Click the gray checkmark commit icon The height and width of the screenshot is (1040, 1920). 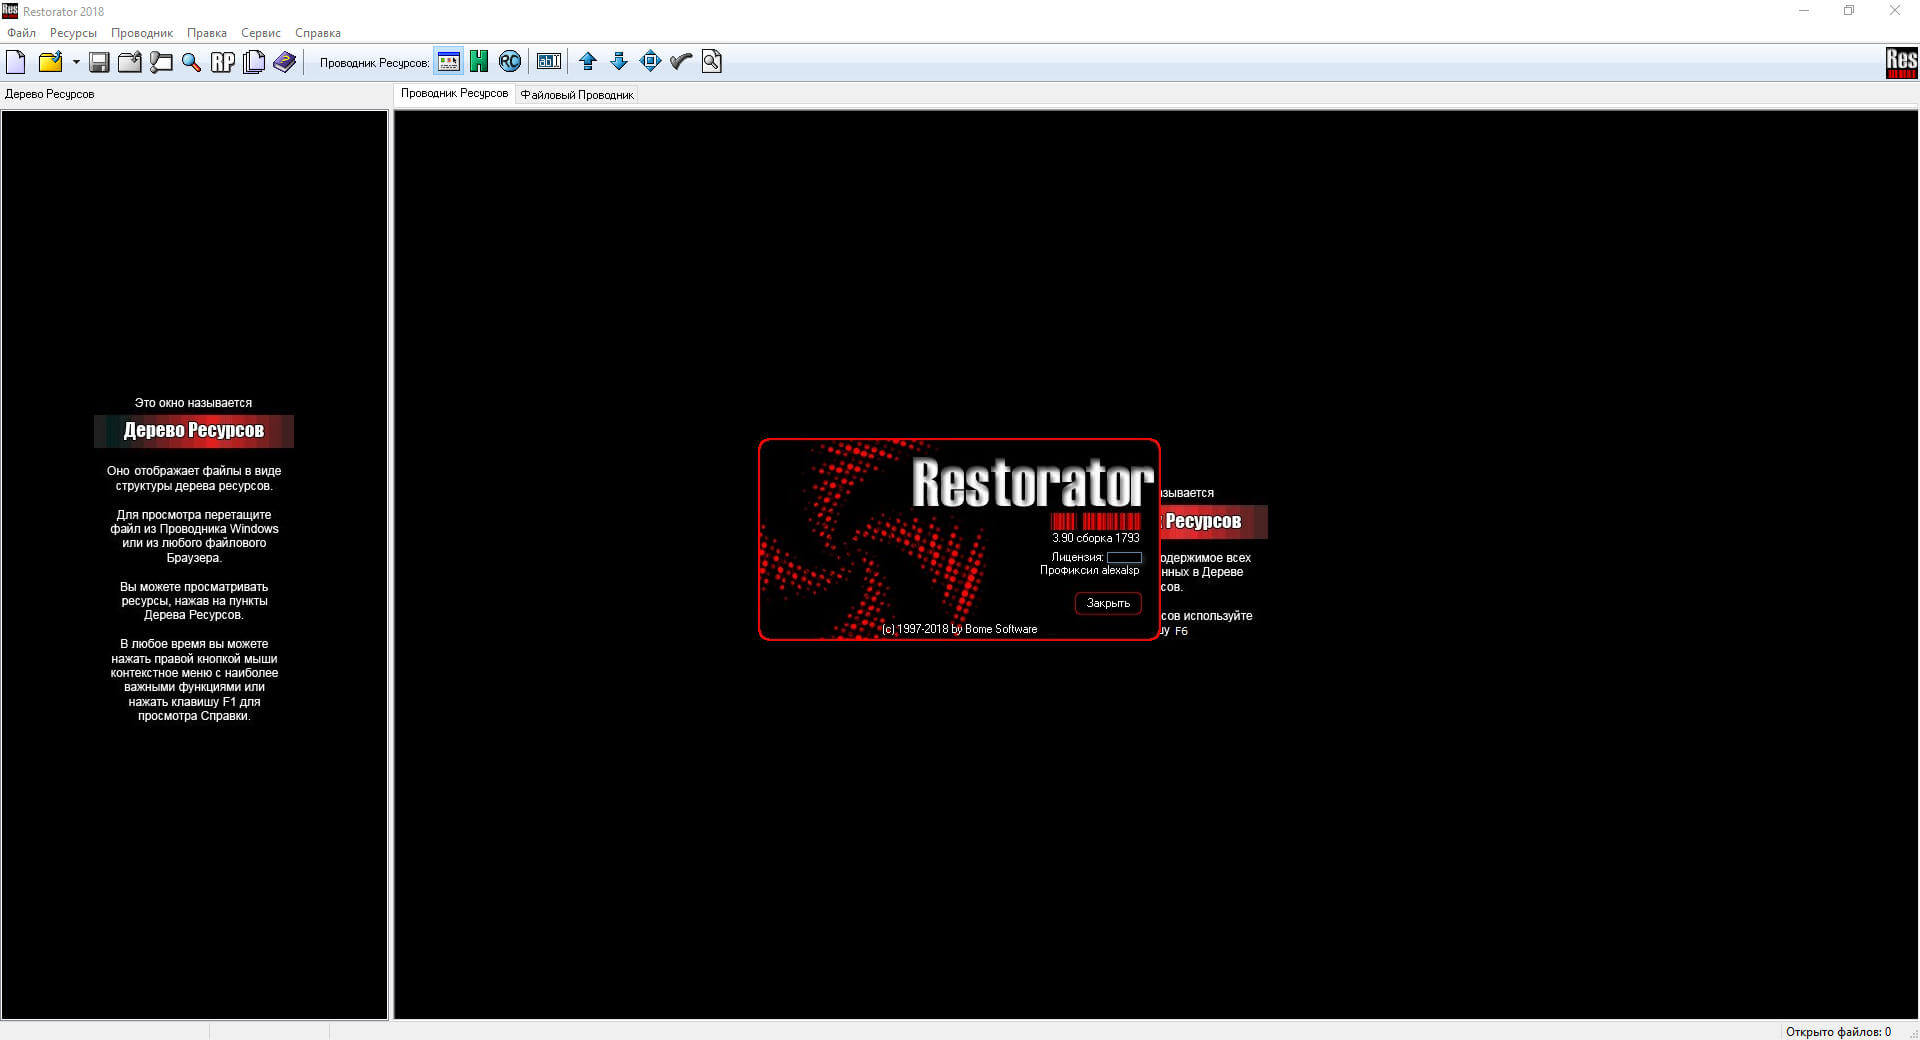(681, 62)
